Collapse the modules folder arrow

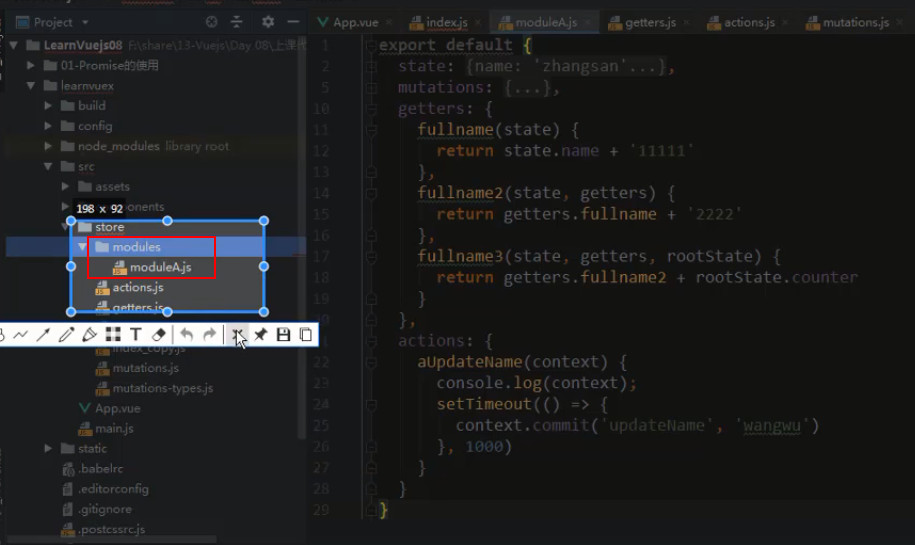(82, 247)
